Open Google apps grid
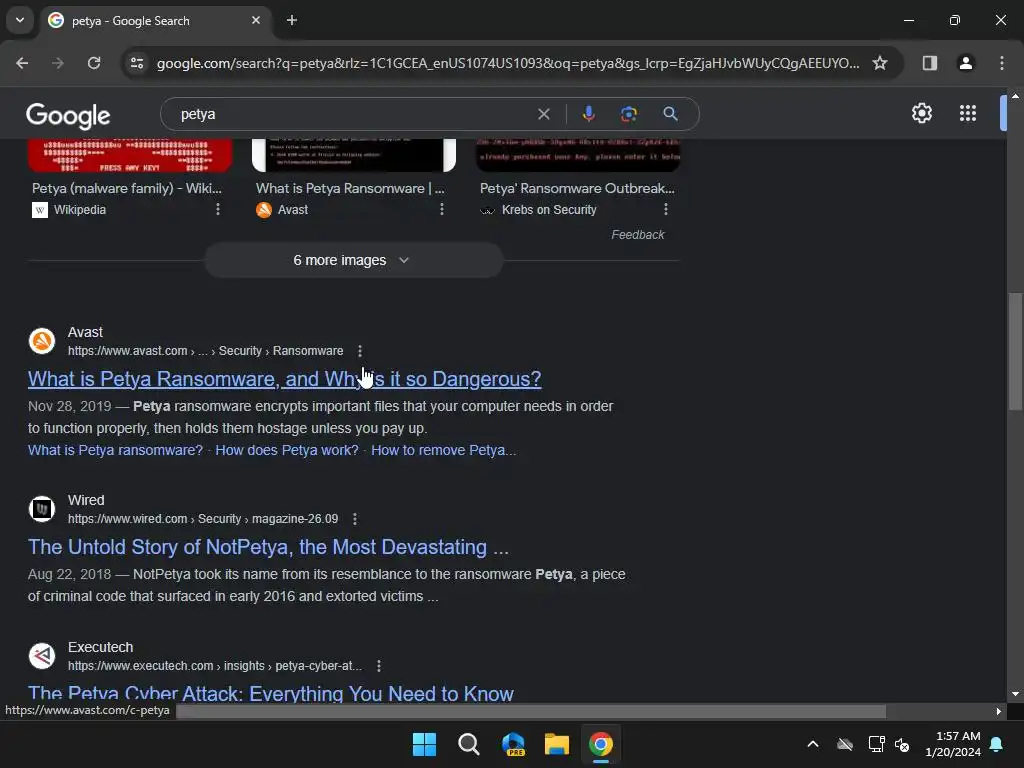1024x768 pixels. click(x=967, y=113)
